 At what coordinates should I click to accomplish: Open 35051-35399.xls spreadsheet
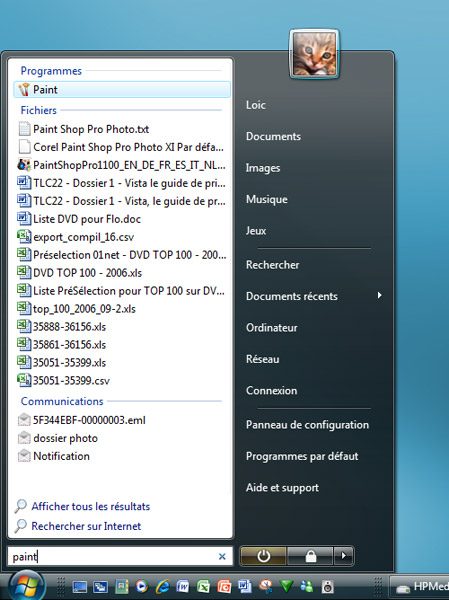coord(62,363)
